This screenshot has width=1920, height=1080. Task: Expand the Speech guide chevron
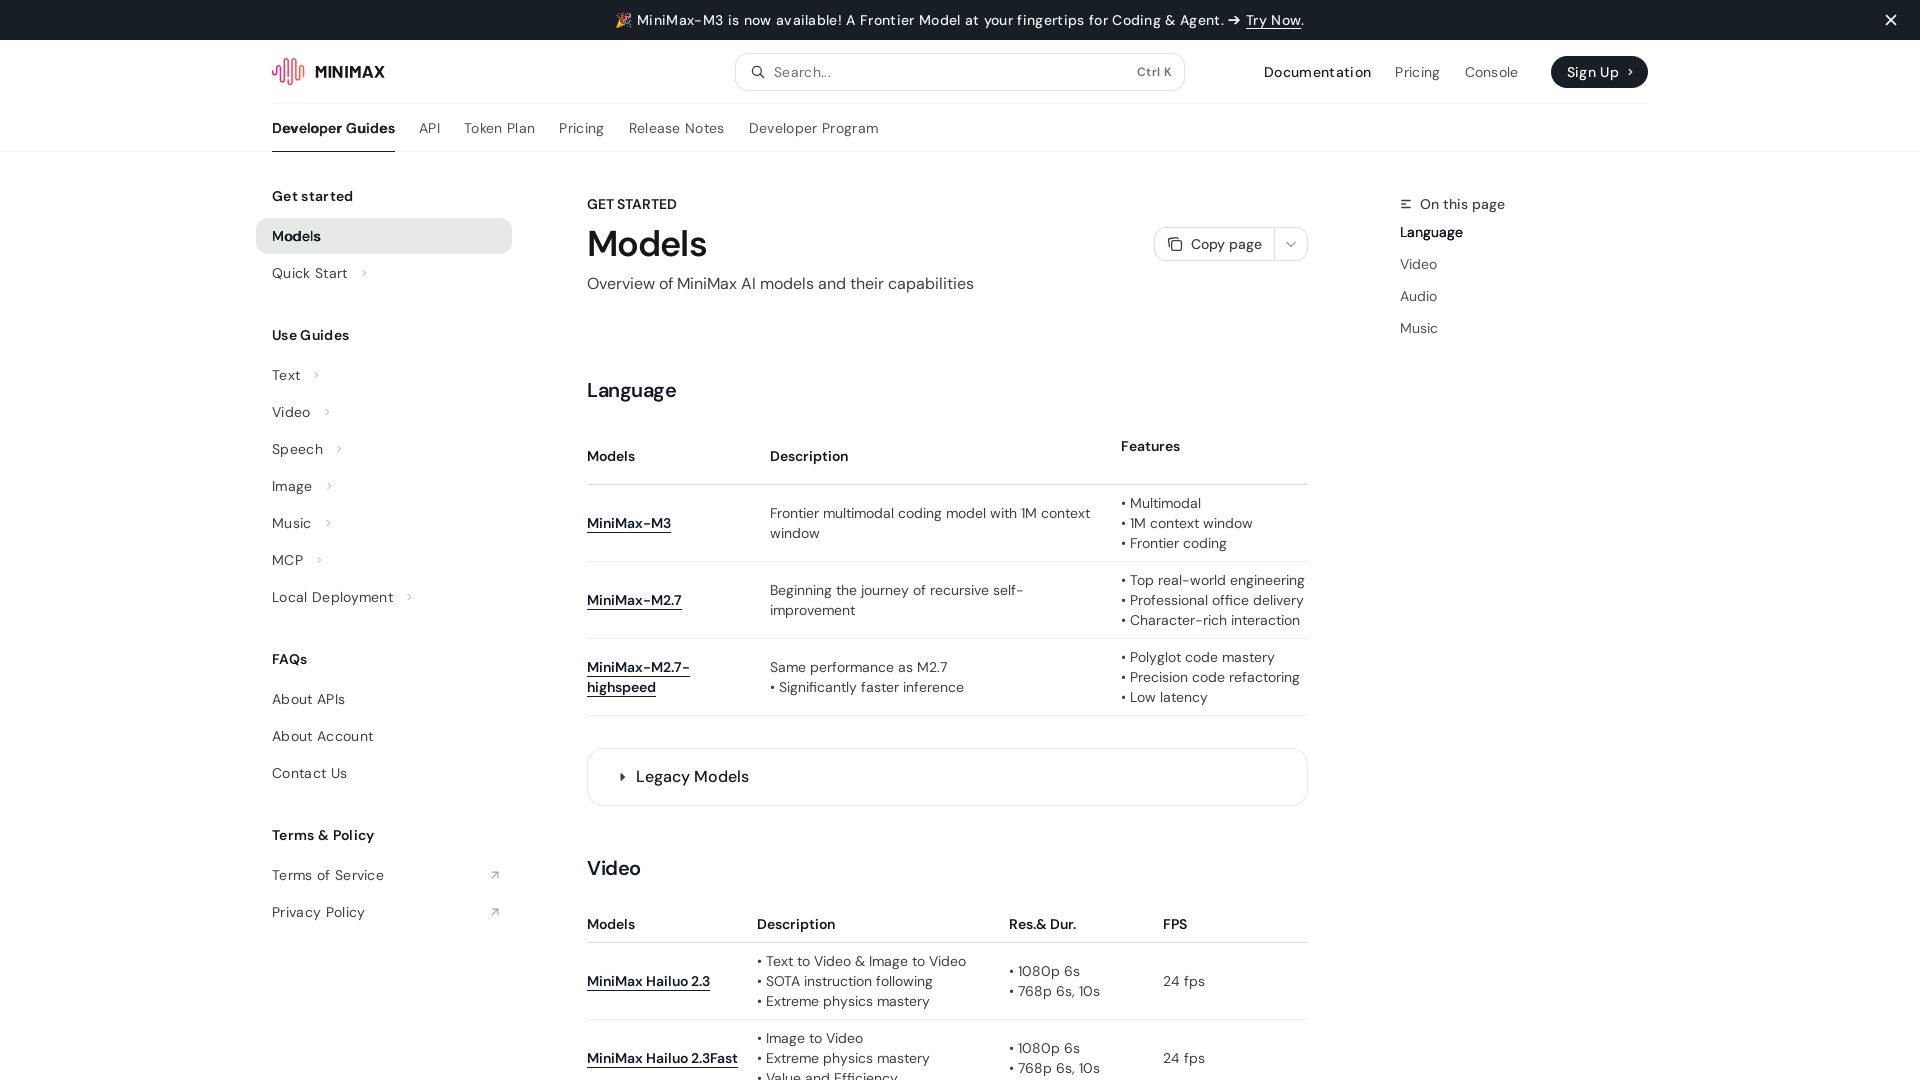339,449
